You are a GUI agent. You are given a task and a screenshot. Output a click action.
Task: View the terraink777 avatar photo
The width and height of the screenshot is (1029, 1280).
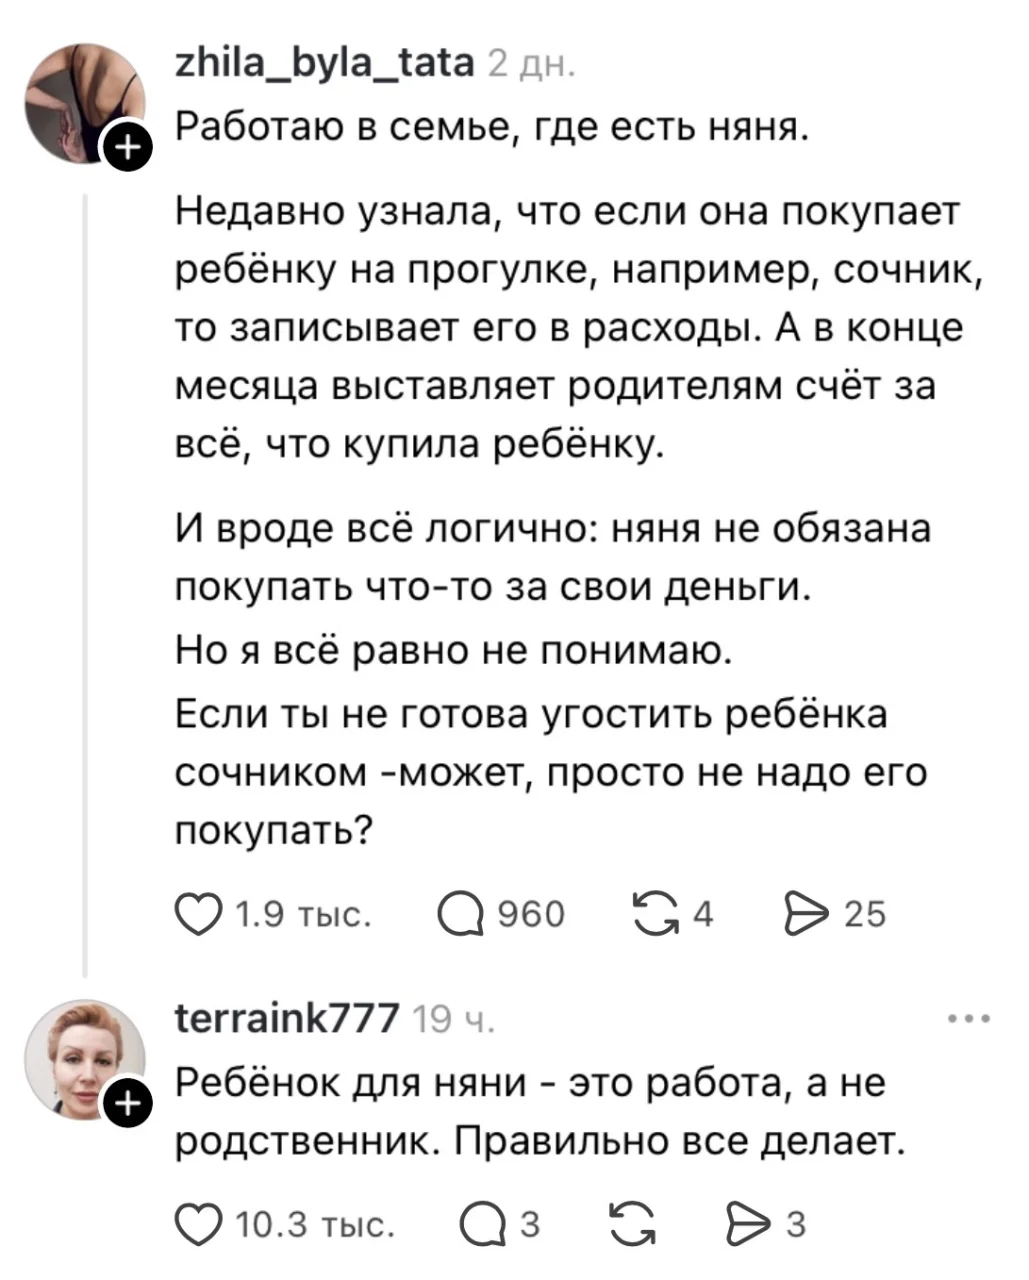pos(84,1058)
